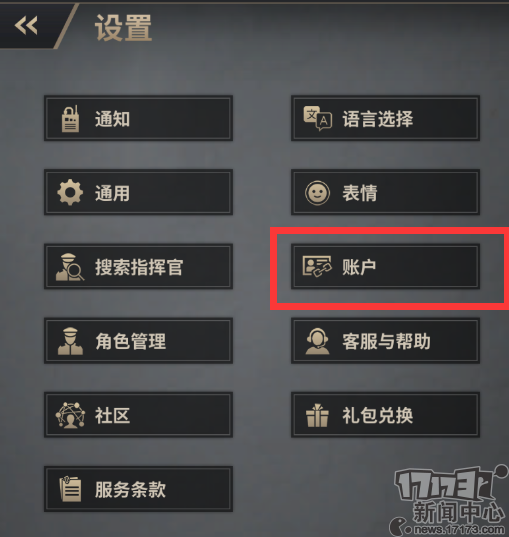Image resolution: width=509 pixels, height=537 pixels.
Task: Click the officer icon for 角色管理
Action: click(70, 341)
